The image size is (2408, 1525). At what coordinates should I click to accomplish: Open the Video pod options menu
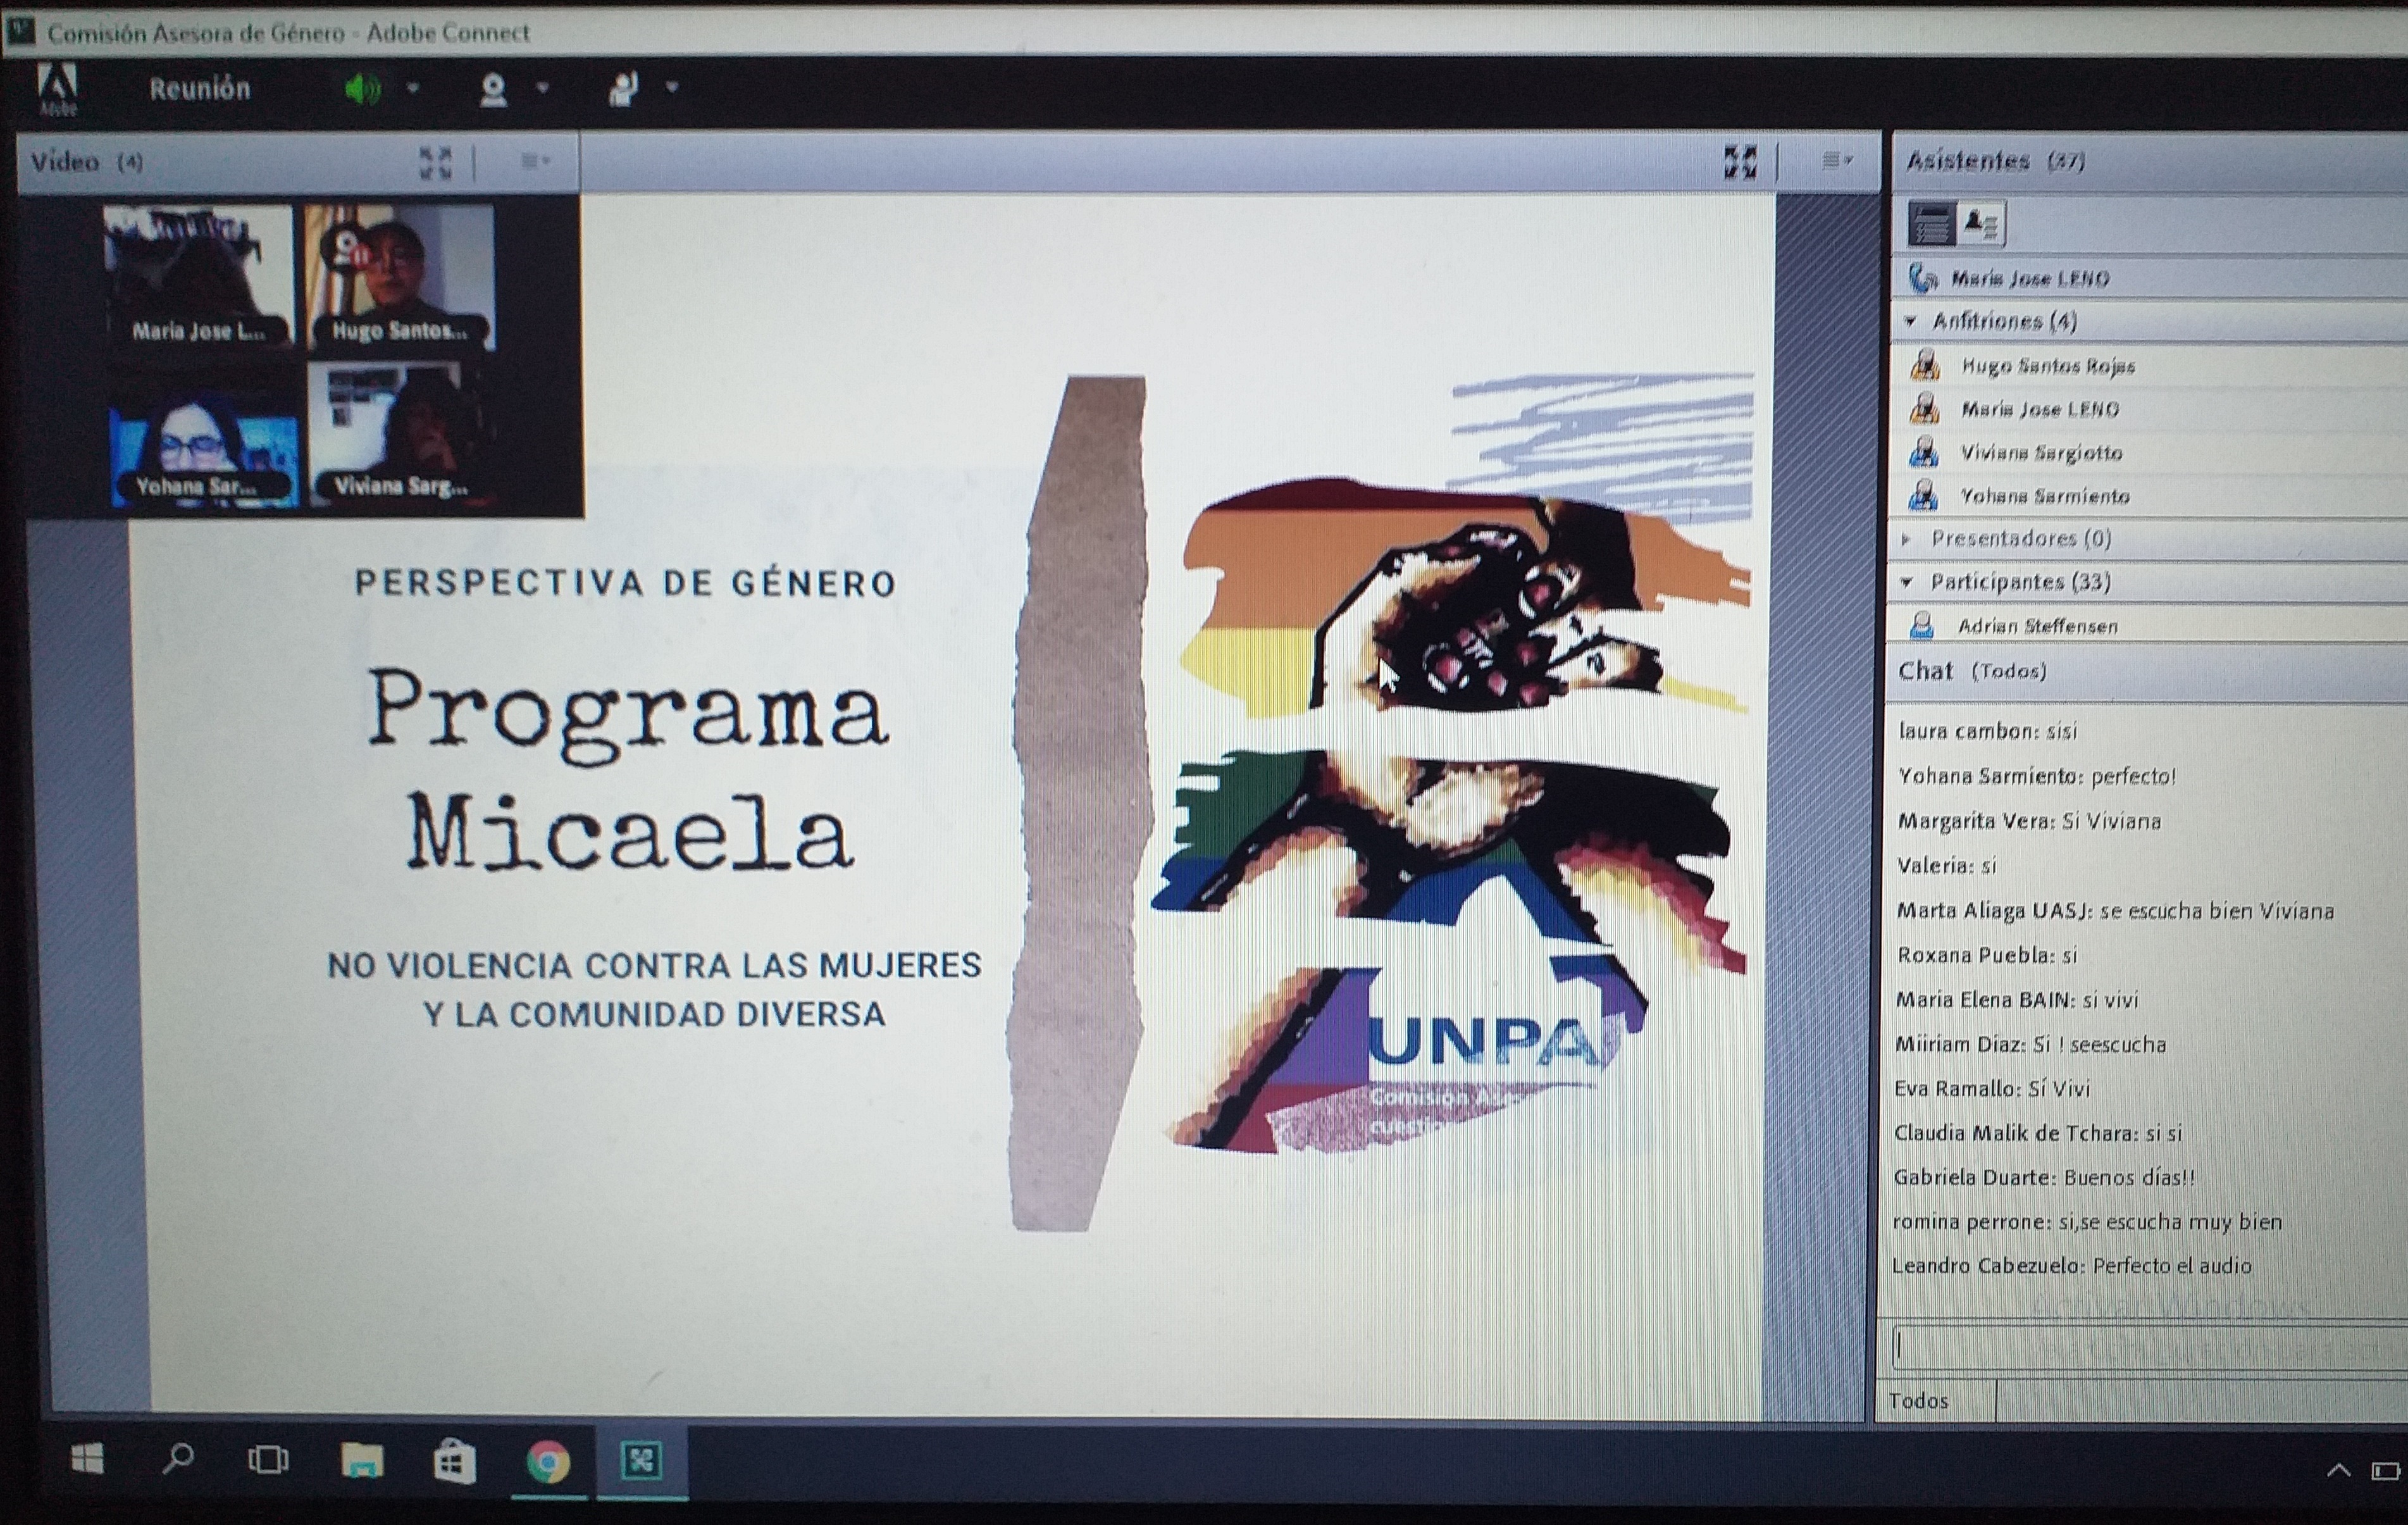point(534,161)
